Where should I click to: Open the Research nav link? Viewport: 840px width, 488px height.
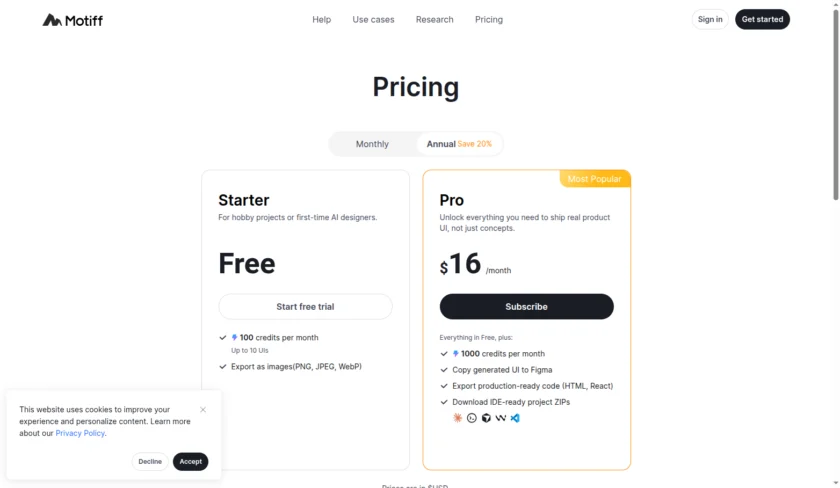tap(434, 19)
